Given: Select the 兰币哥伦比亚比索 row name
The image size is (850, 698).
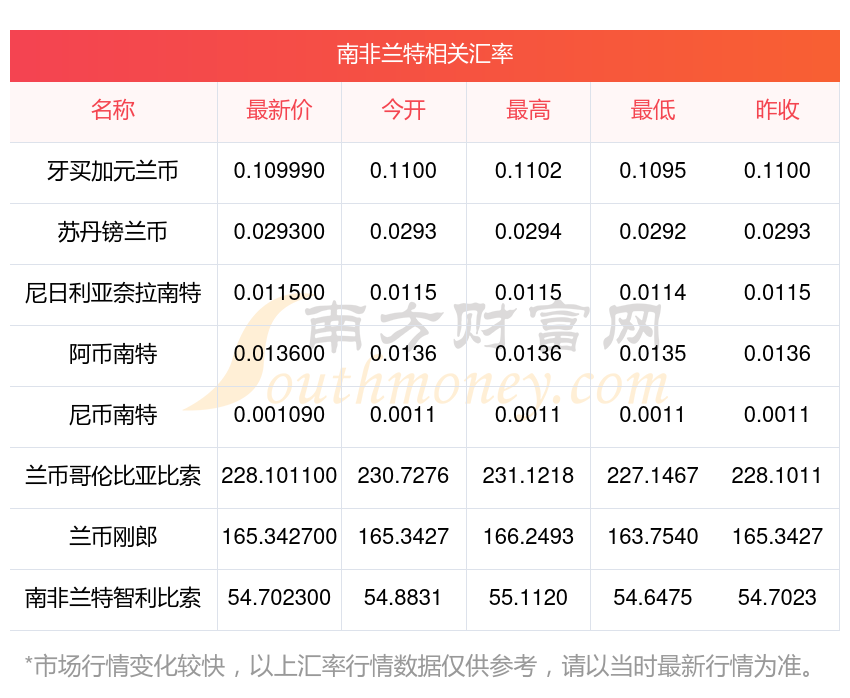Looking at the screenshot, I should coord(113,476).
